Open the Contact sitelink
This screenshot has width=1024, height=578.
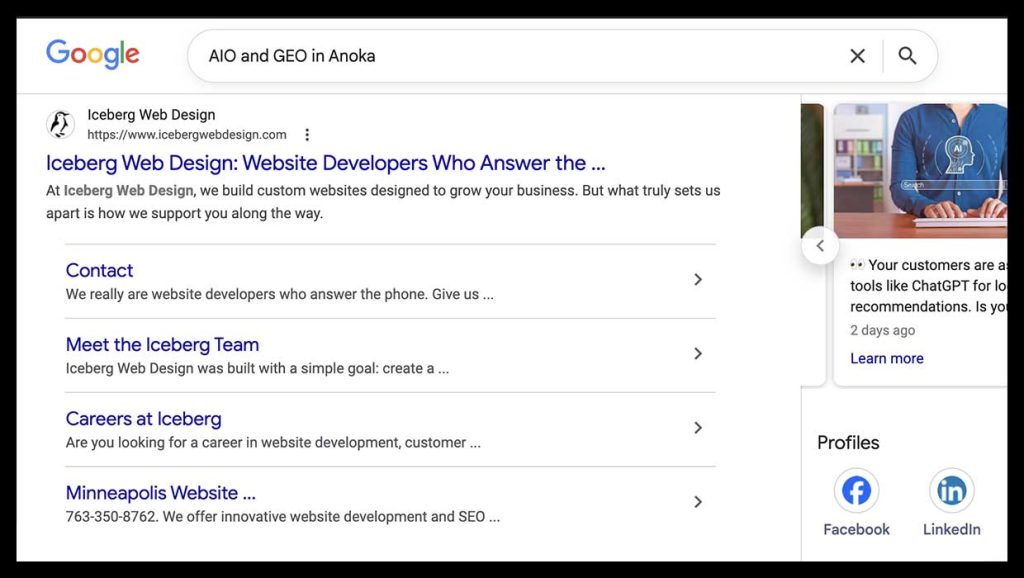pos(99,270)
